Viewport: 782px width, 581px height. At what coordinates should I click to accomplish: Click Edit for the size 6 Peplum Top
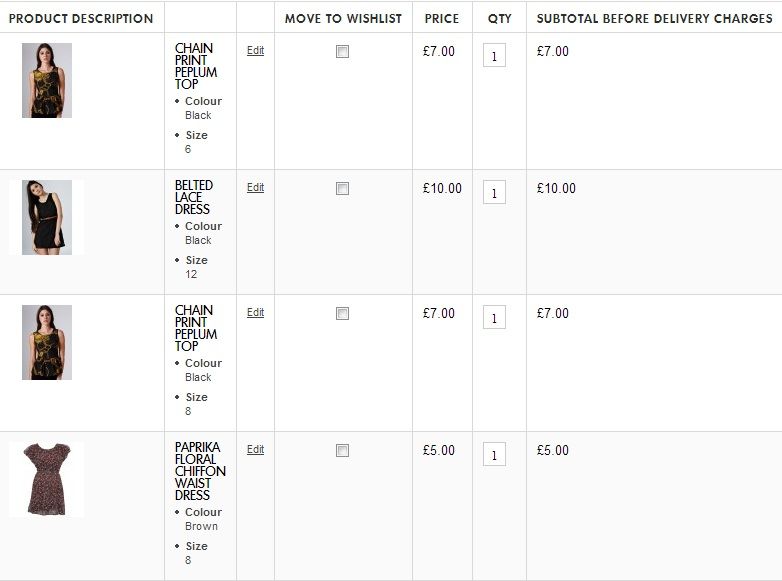[255, 50]
